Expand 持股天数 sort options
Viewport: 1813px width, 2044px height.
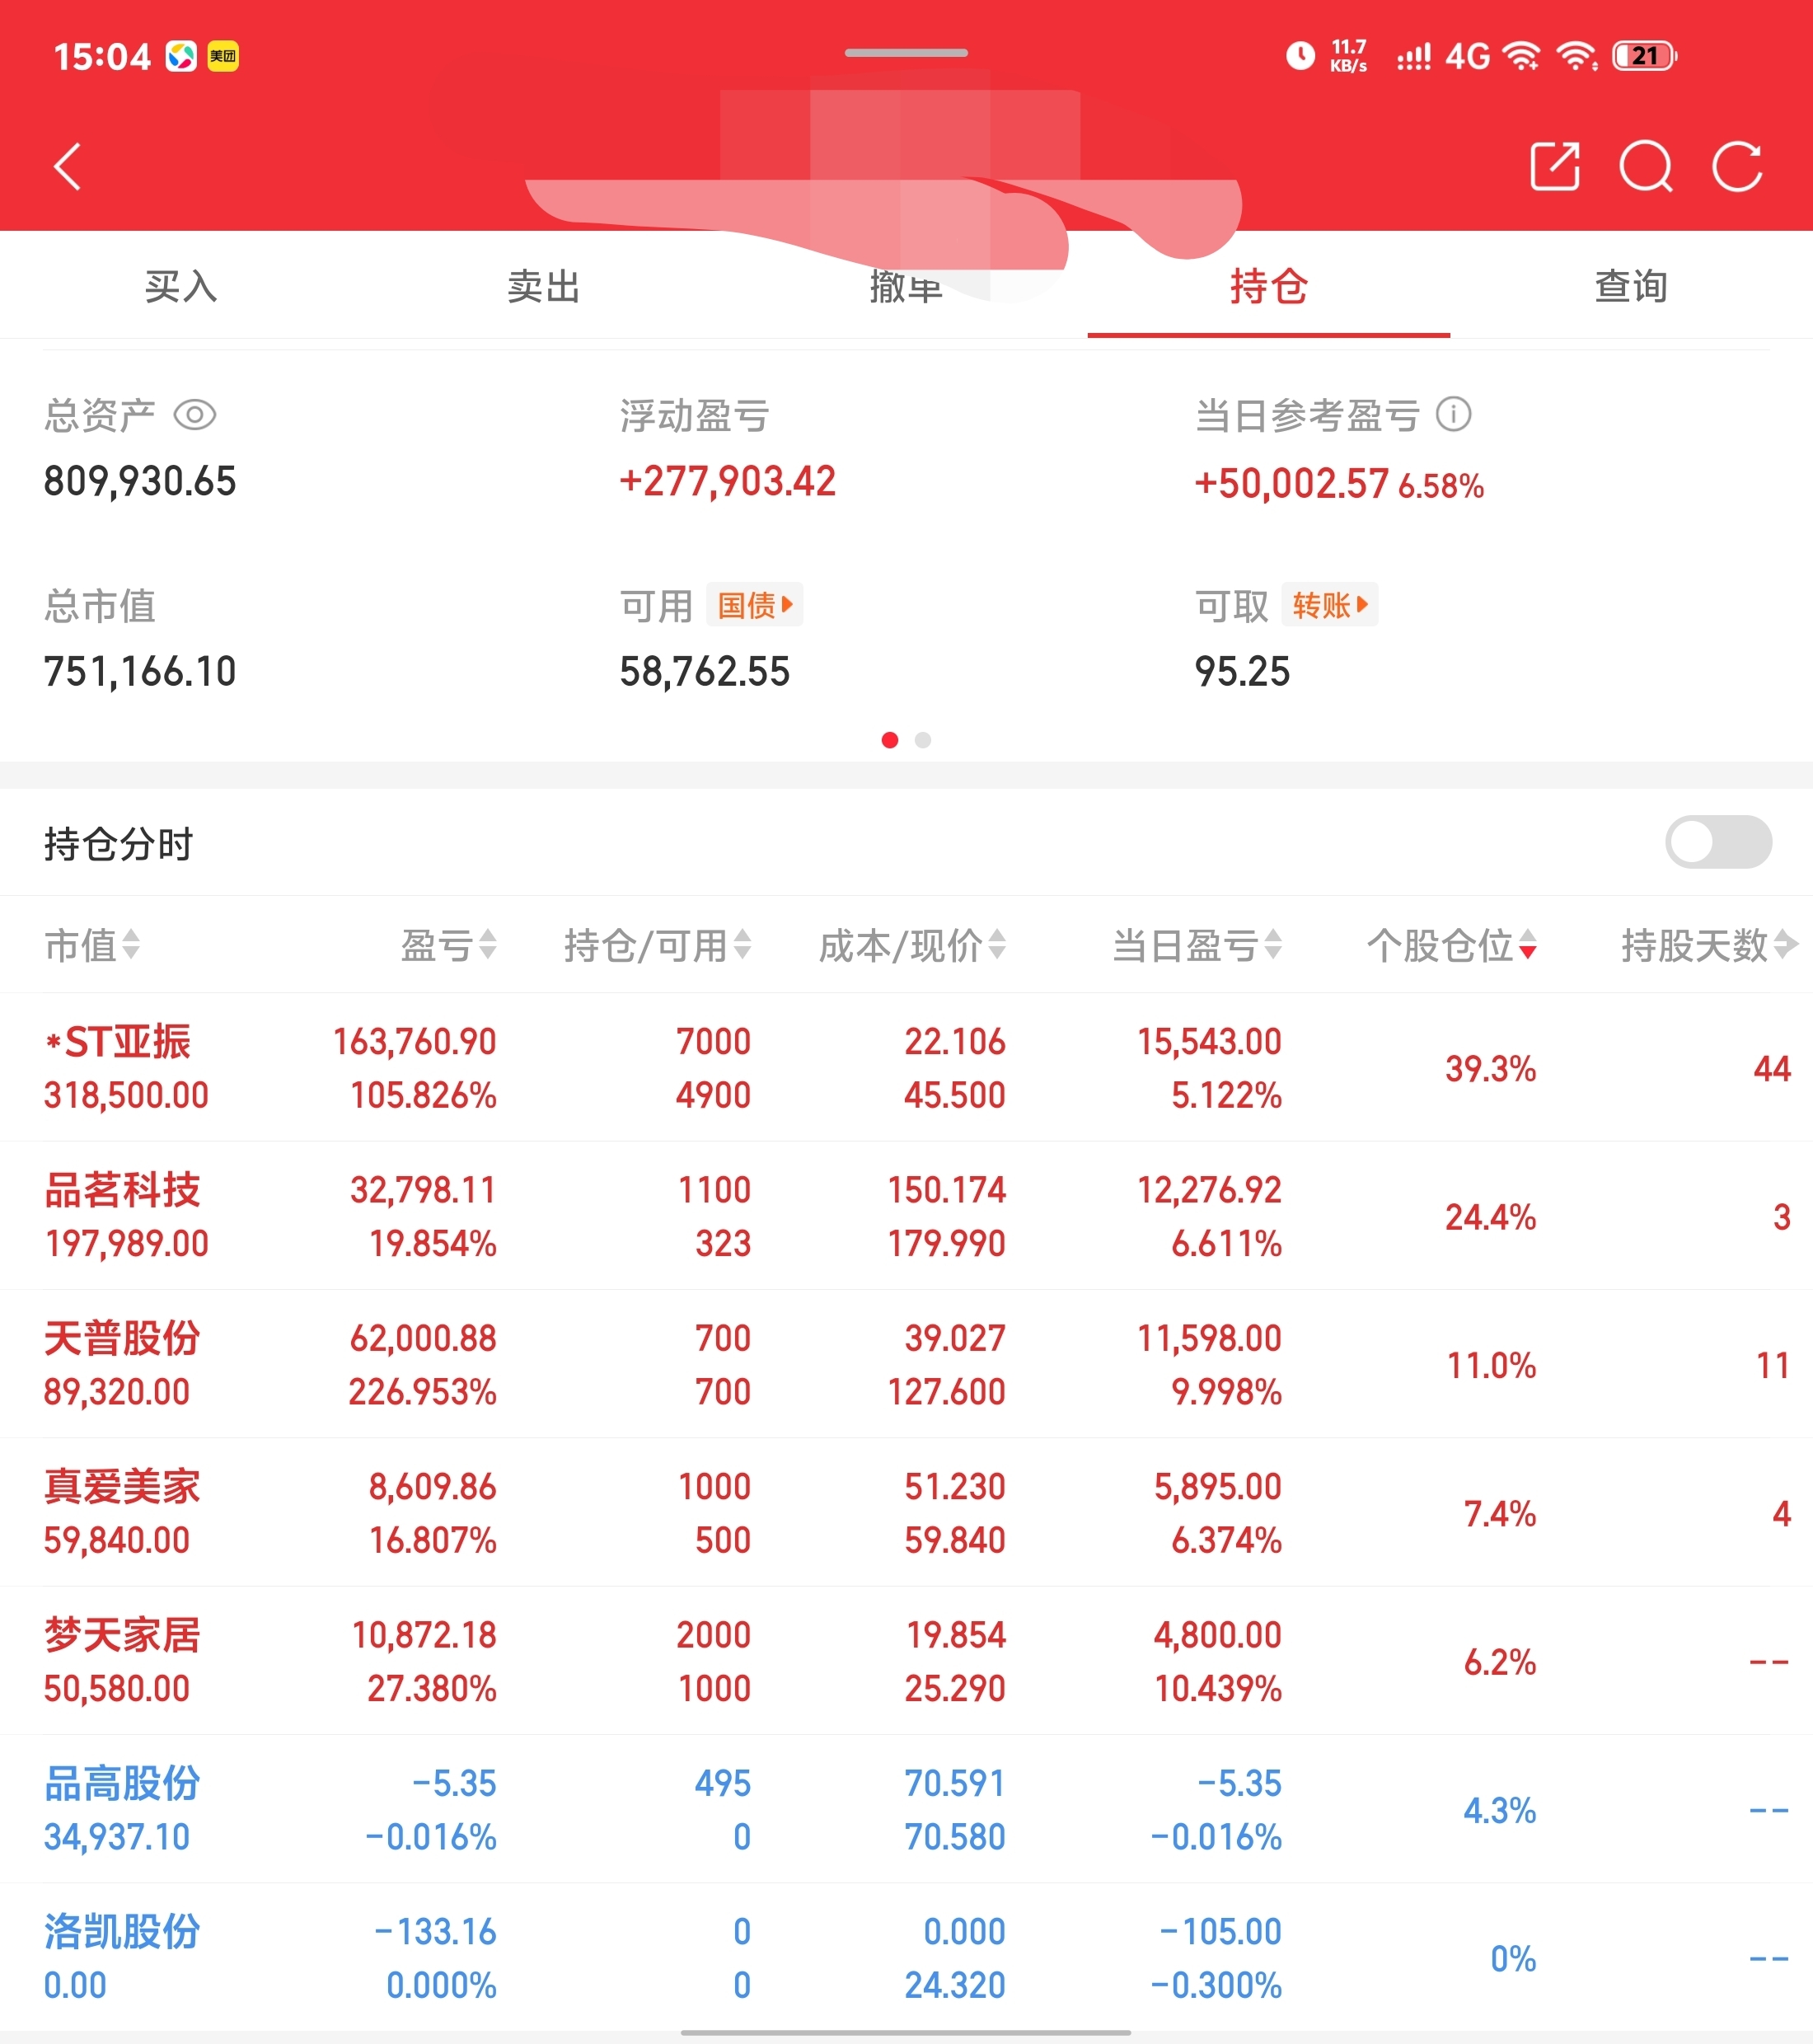[x=1784, y=944]
